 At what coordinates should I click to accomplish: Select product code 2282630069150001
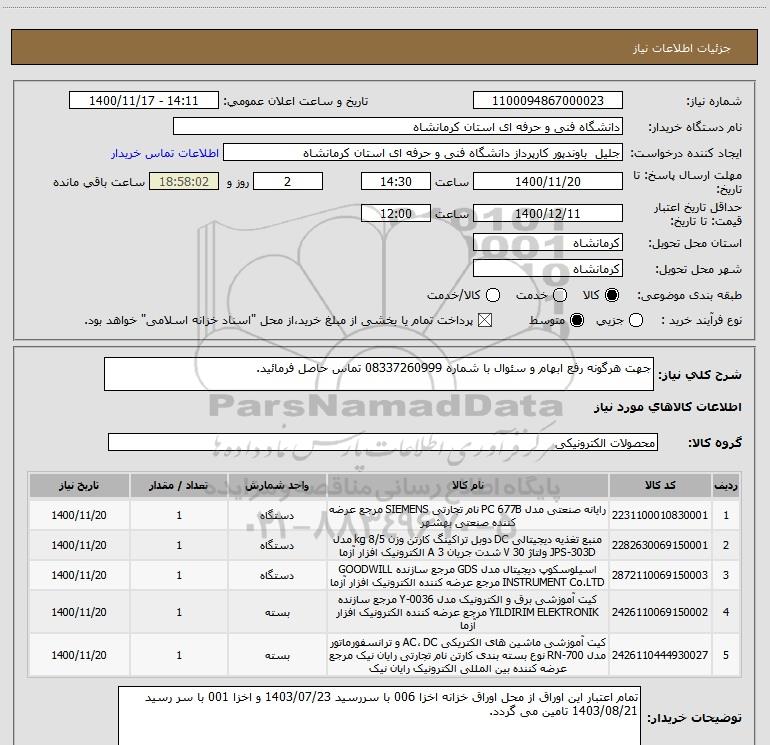[x=660, y=545]
